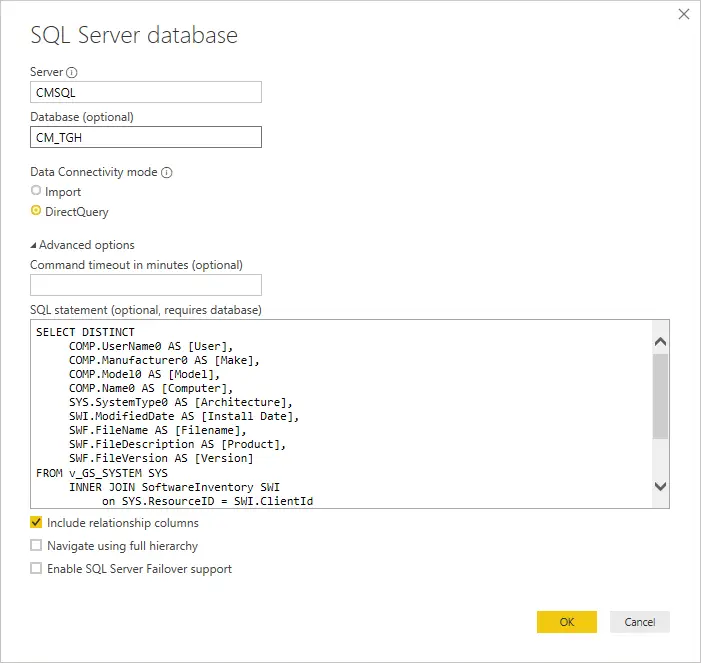Click the on SYS.ResourceID = SWI.ClientId line
This screenshot has height=663, width=701.
pyautogui.click(x=207, y=501)
